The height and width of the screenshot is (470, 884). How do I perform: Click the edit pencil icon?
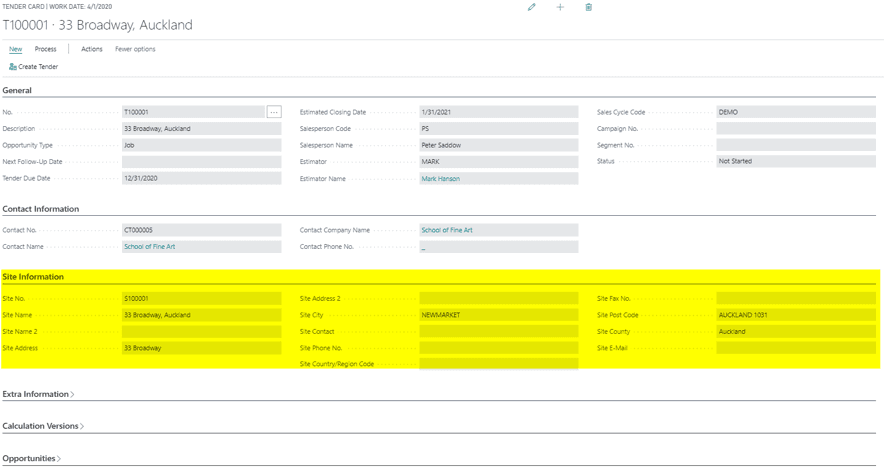[x=532, y=7]
